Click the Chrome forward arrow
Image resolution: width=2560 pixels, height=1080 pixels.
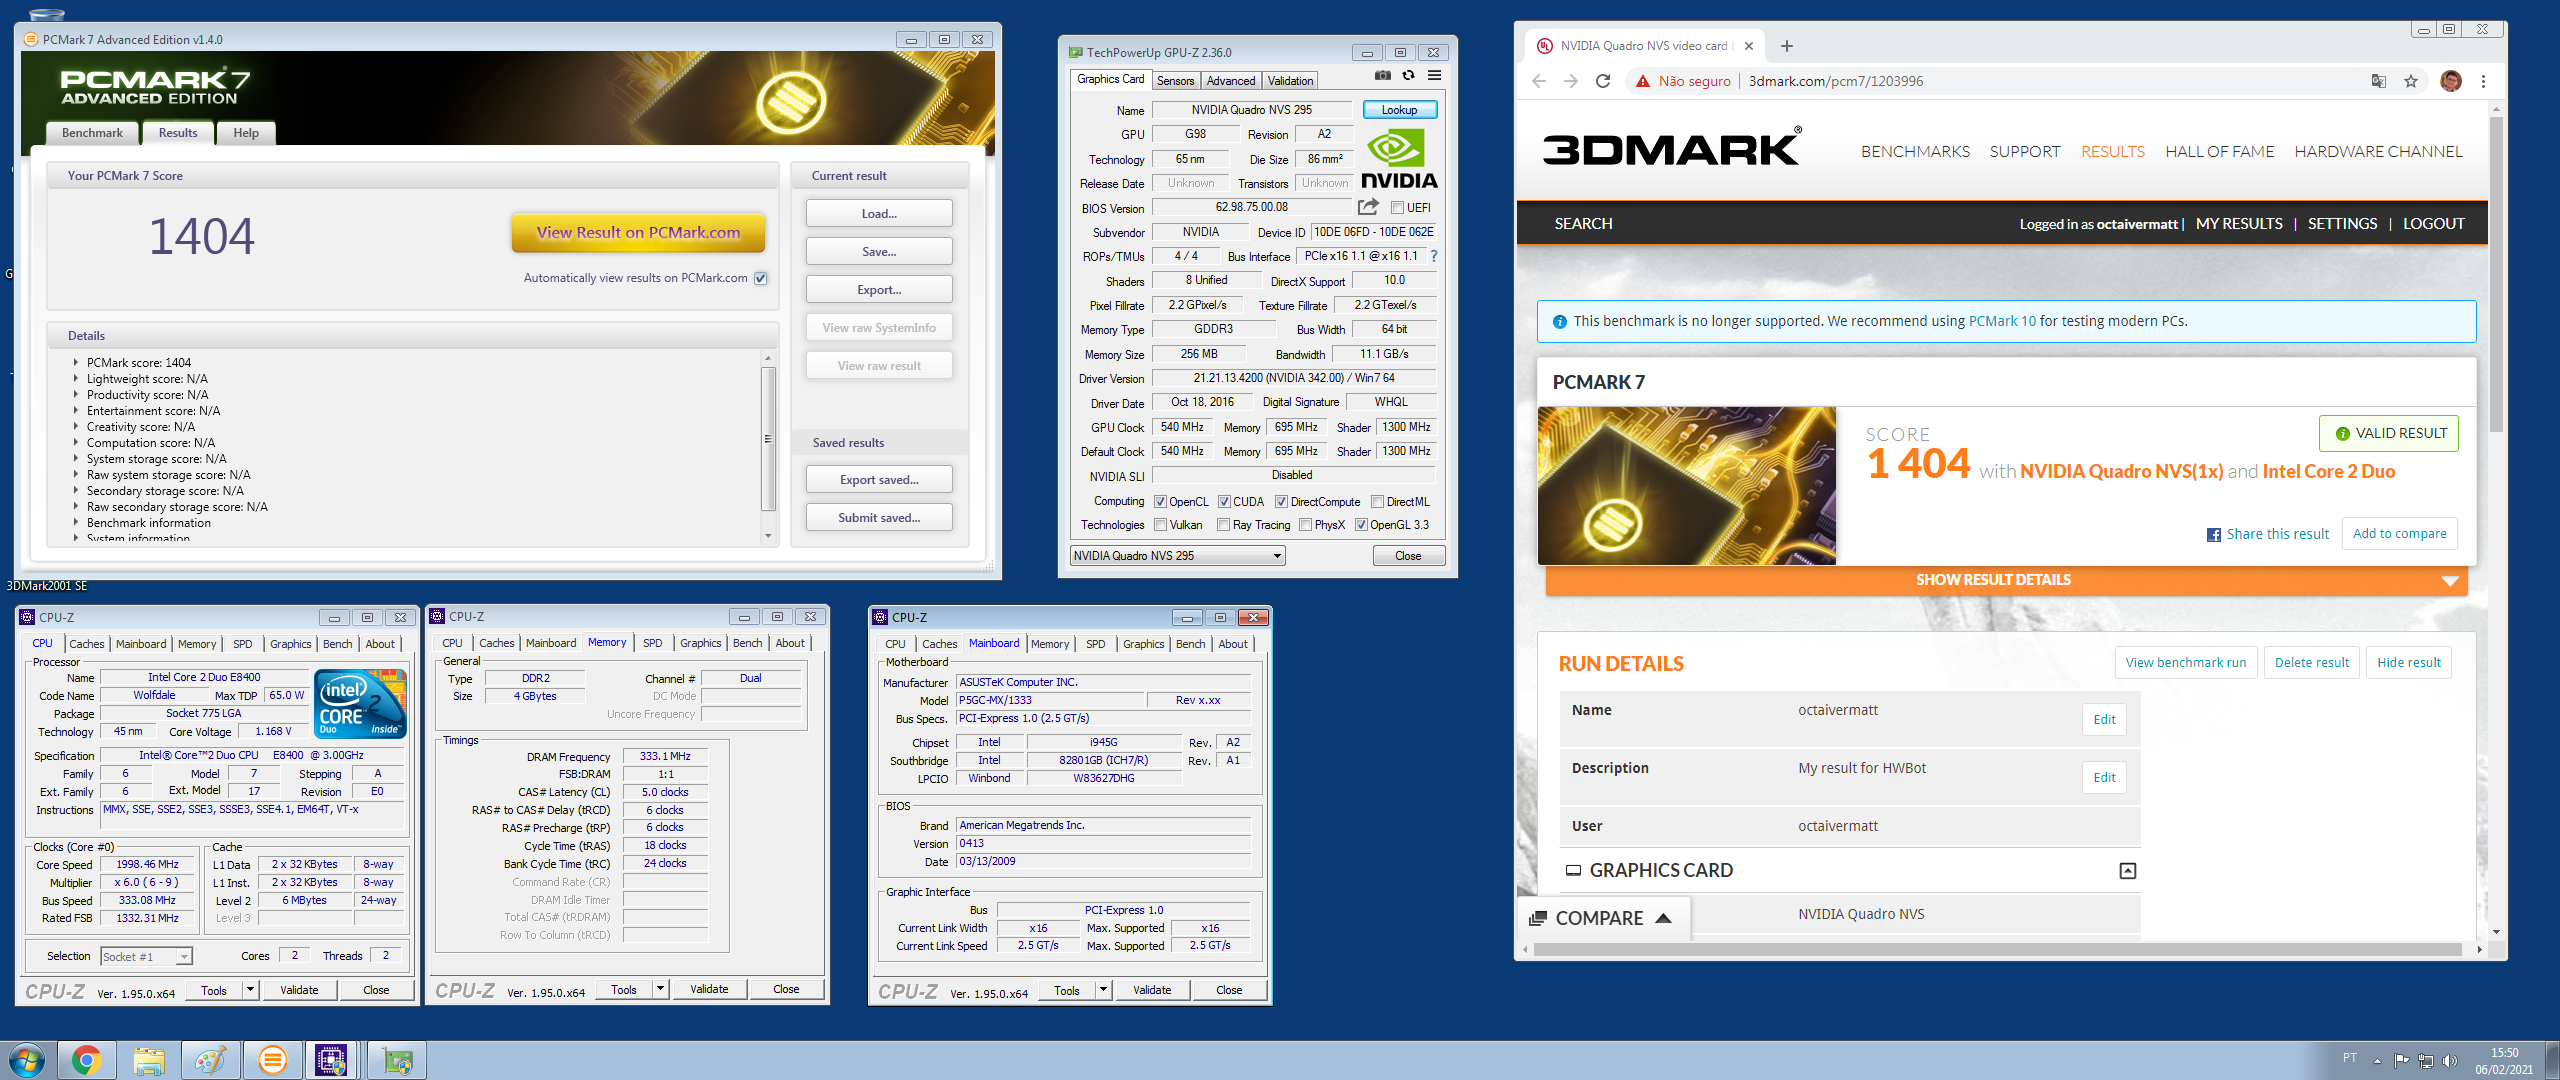(x=1571, y=81)
